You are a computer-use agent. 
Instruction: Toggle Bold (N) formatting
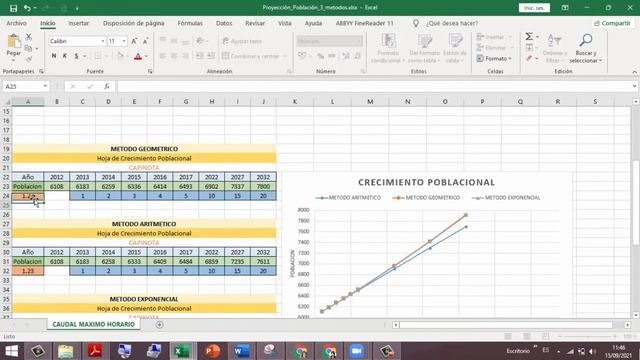[54, 56]
